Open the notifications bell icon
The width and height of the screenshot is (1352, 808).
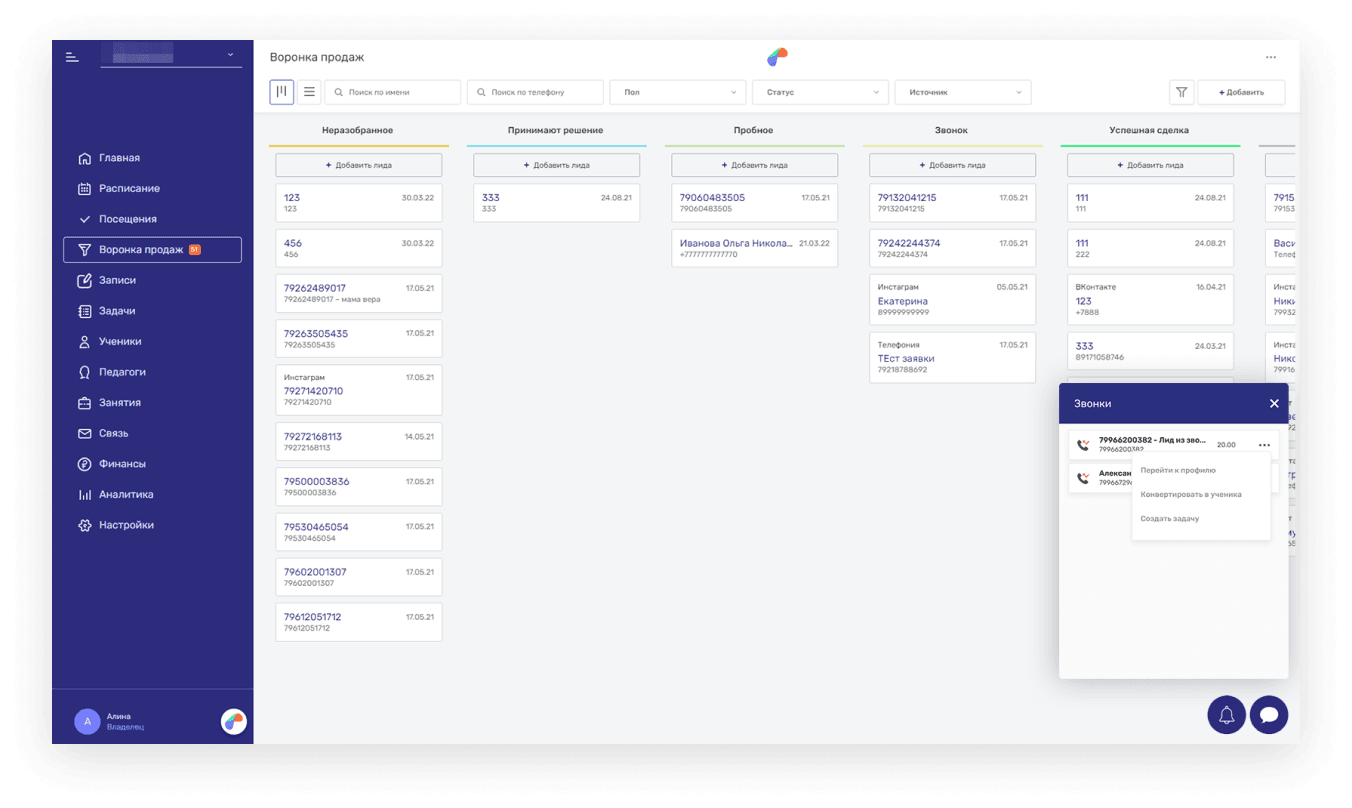click(x=1227, y=715)
